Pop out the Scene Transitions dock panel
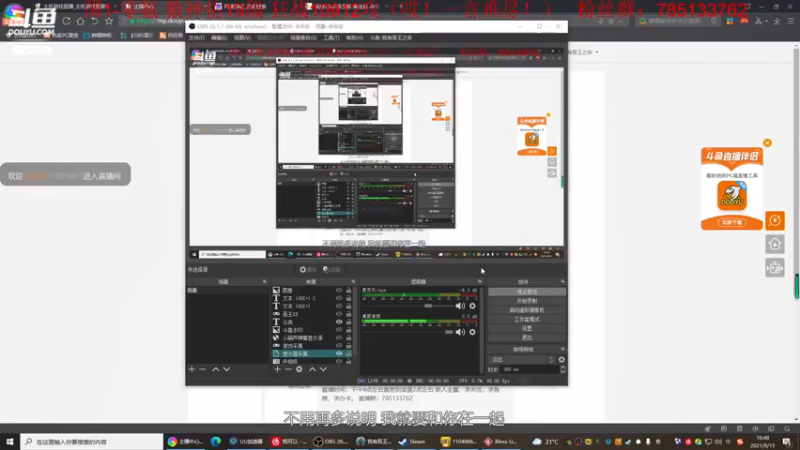The height and width of the screenshot is (450, 800). 562,349
